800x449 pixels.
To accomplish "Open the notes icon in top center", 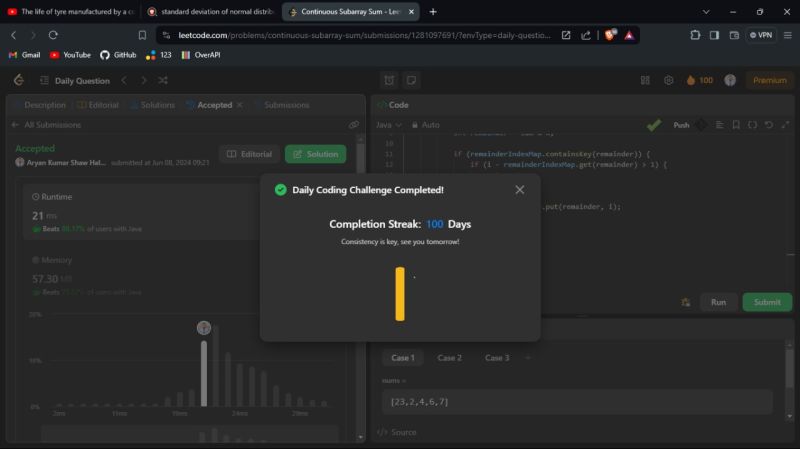I will click(x=411, y=80).
